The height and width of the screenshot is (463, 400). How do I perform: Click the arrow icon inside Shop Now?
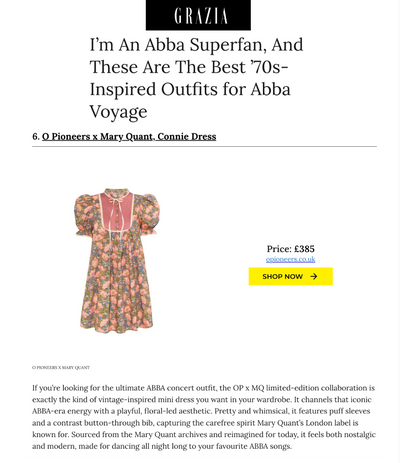click(x=314, y=276)
